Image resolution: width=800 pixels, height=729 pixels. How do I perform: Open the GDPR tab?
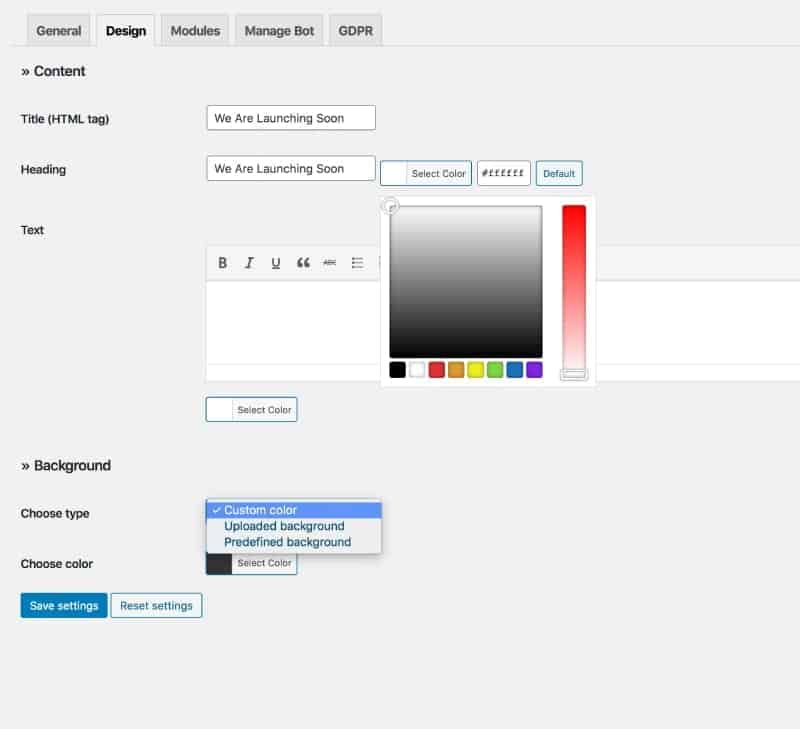tap(355, 30)
